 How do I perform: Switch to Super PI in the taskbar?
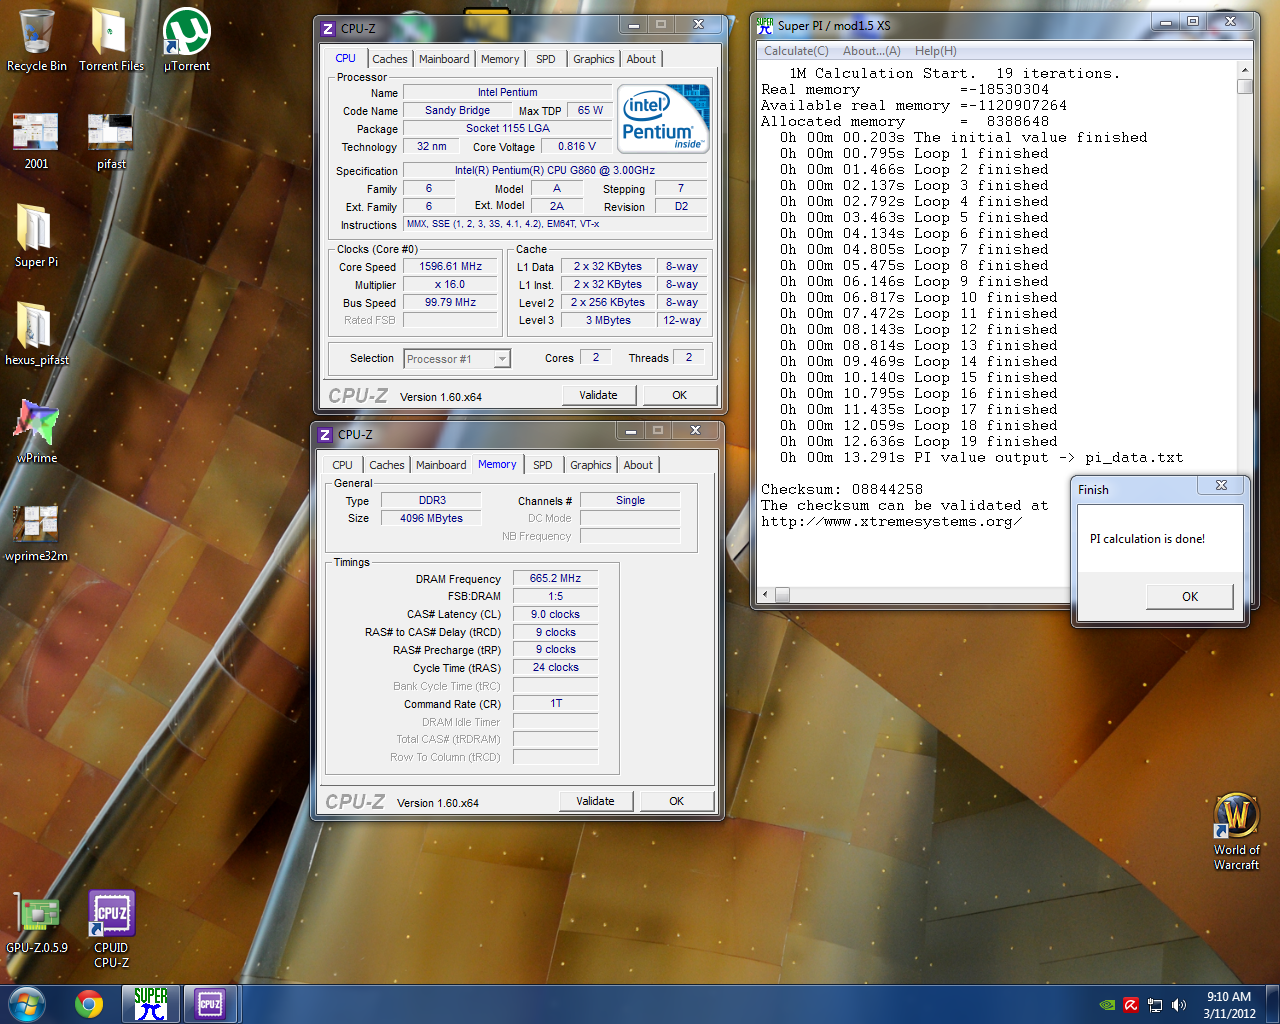click(x=150, y=1004)
